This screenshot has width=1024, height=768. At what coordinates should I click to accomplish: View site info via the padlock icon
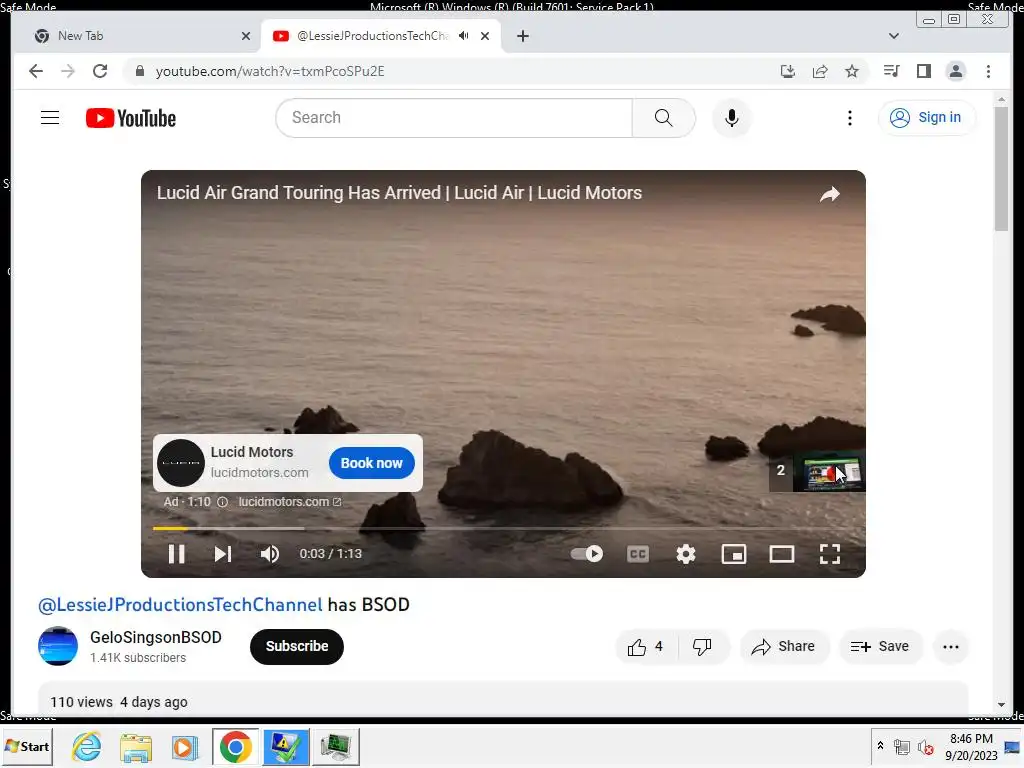pyautogui.click(x=139, y=71)
